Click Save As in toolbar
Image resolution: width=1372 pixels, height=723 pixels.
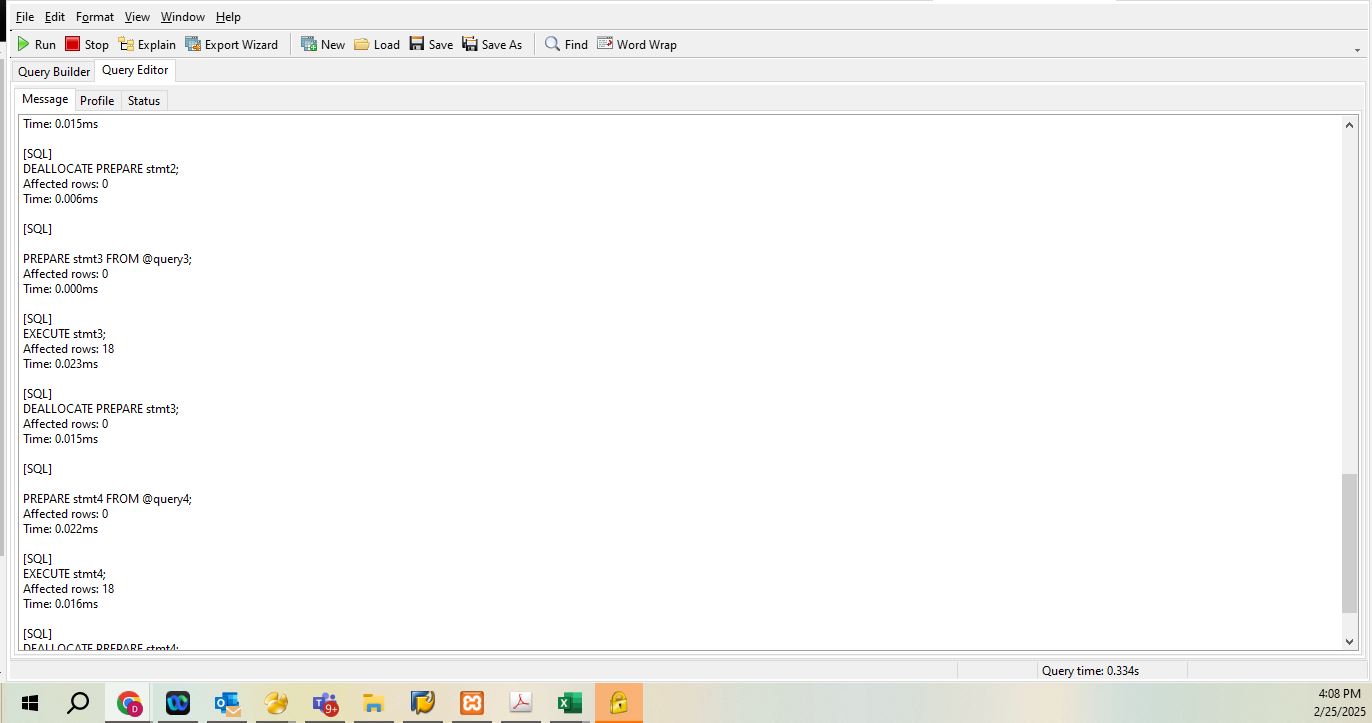coord(492,44)
